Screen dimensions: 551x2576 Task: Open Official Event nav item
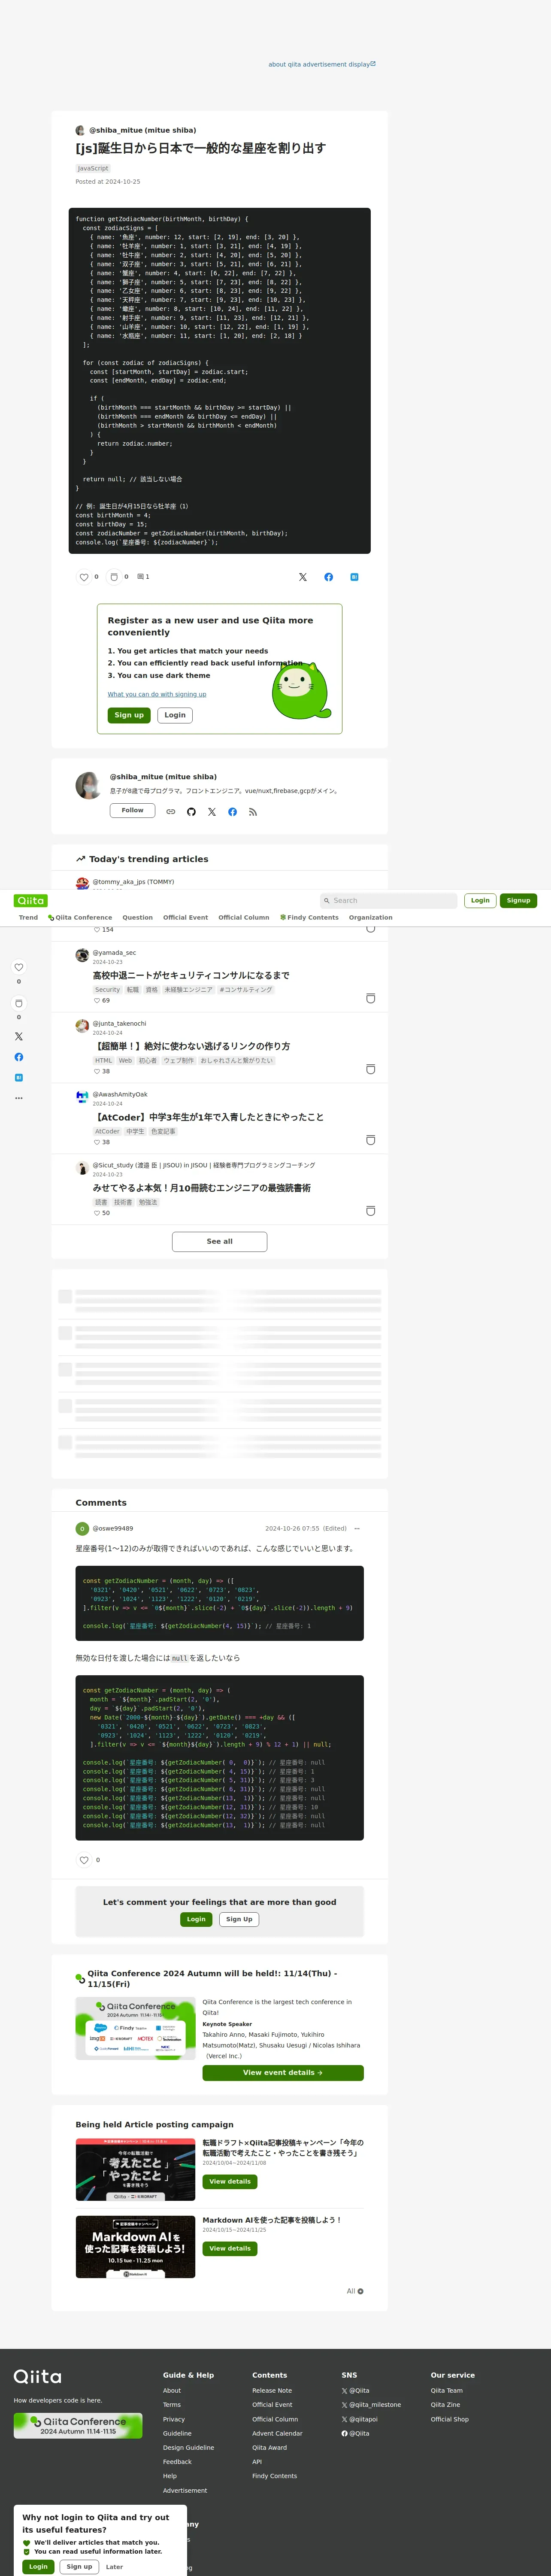coord(186,917)
